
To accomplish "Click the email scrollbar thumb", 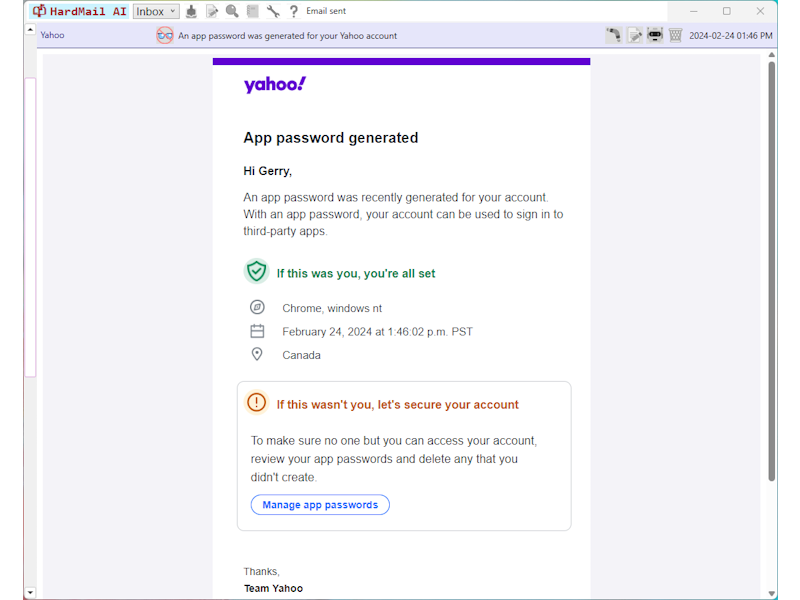I will pyautogui.click(x=771, y=270).
